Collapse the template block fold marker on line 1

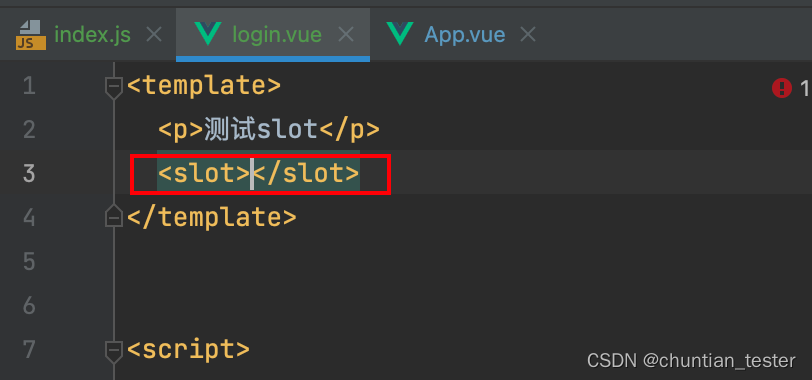point(113,87)
